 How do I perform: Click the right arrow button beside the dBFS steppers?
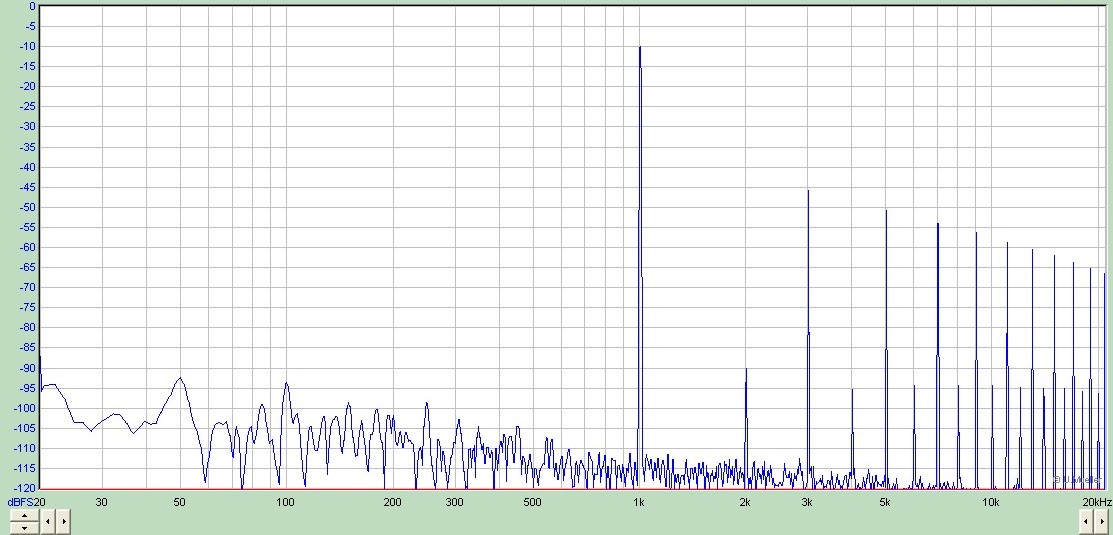point(63,522)
